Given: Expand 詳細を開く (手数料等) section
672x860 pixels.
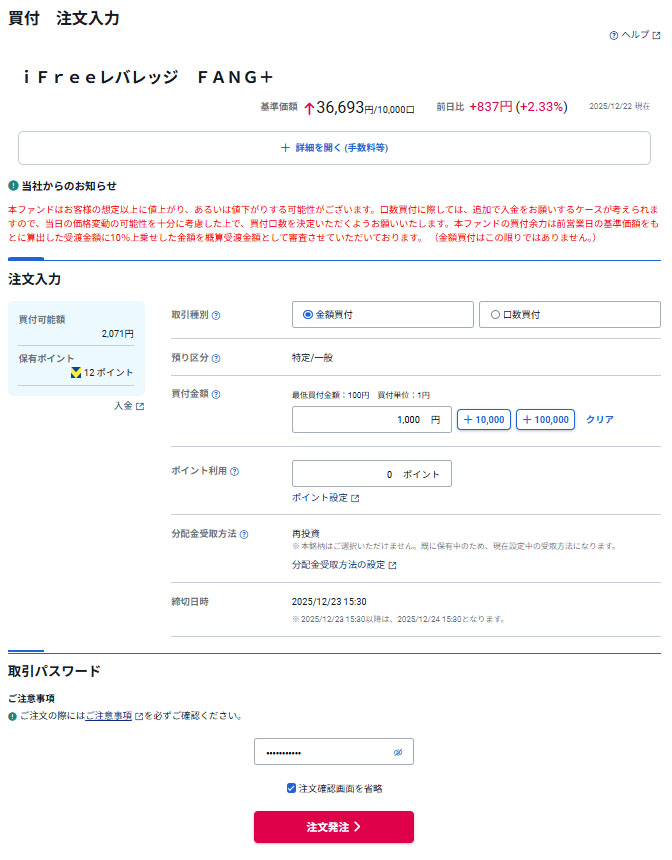Looking at the screenshot, I should 334,148.
